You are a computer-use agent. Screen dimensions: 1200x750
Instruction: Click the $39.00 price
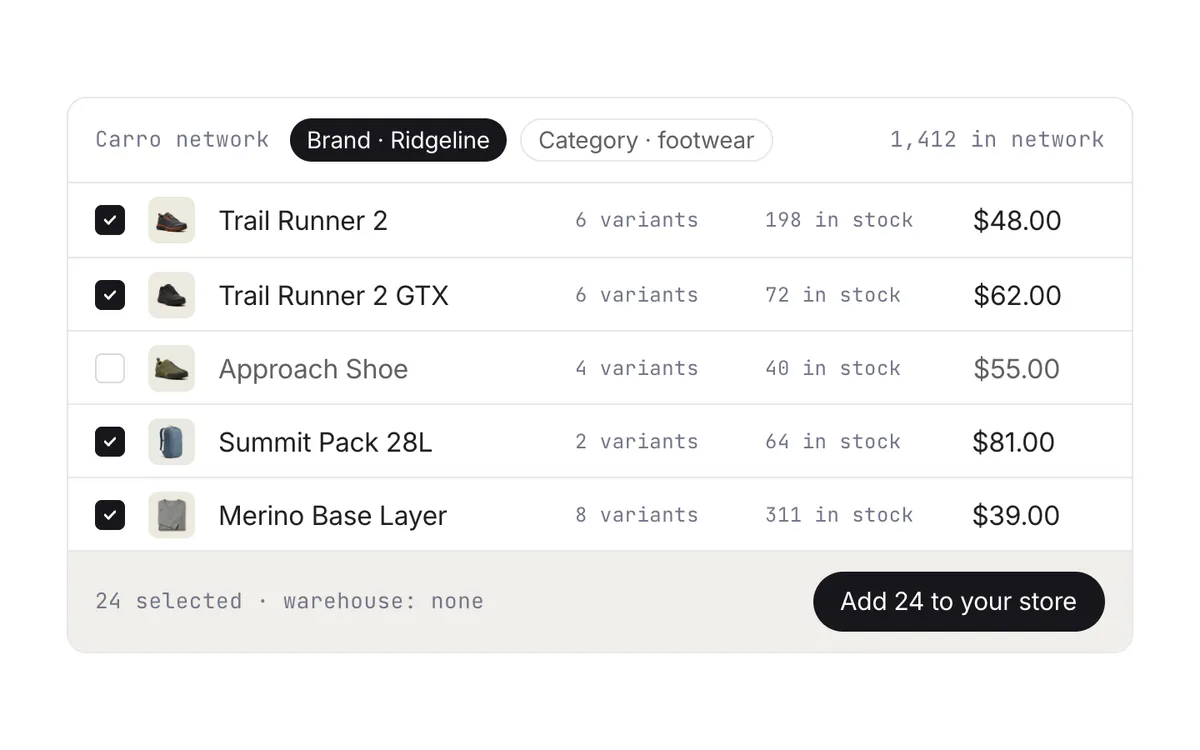point(1016,515)
